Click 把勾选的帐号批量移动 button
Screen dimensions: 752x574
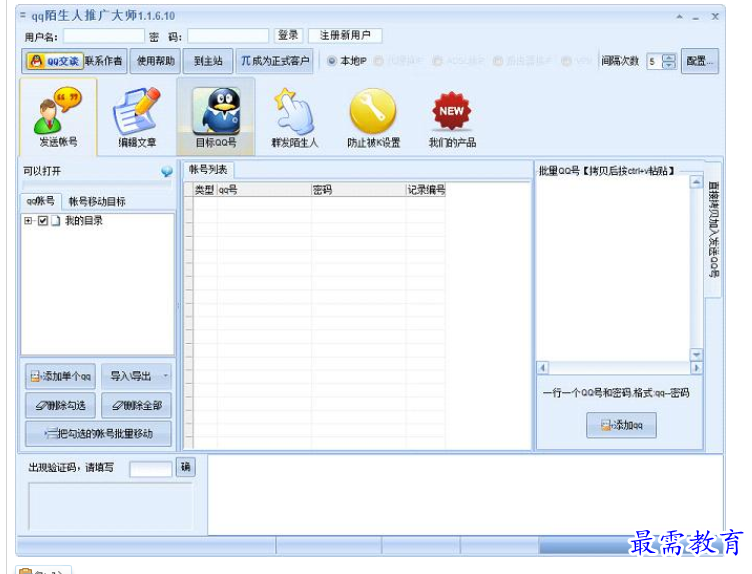98,434
